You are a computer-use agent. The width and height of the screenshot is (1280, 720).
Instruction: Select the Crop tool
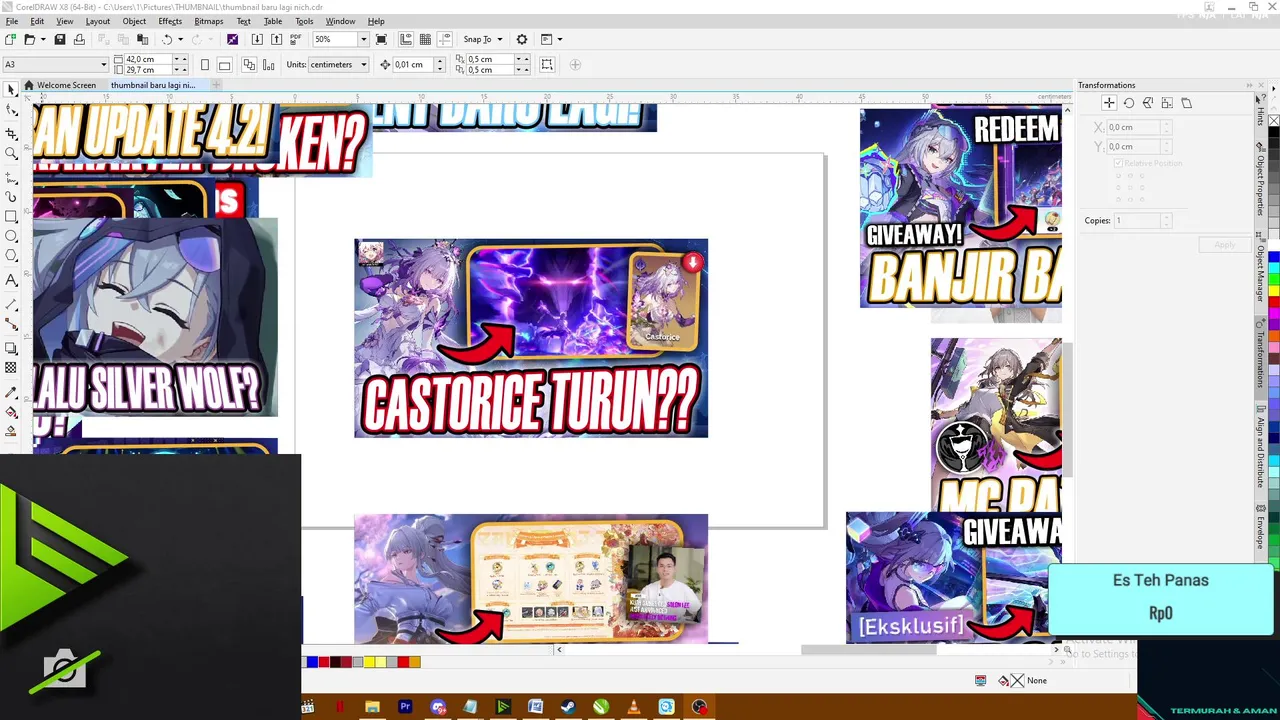click(11, 133)
